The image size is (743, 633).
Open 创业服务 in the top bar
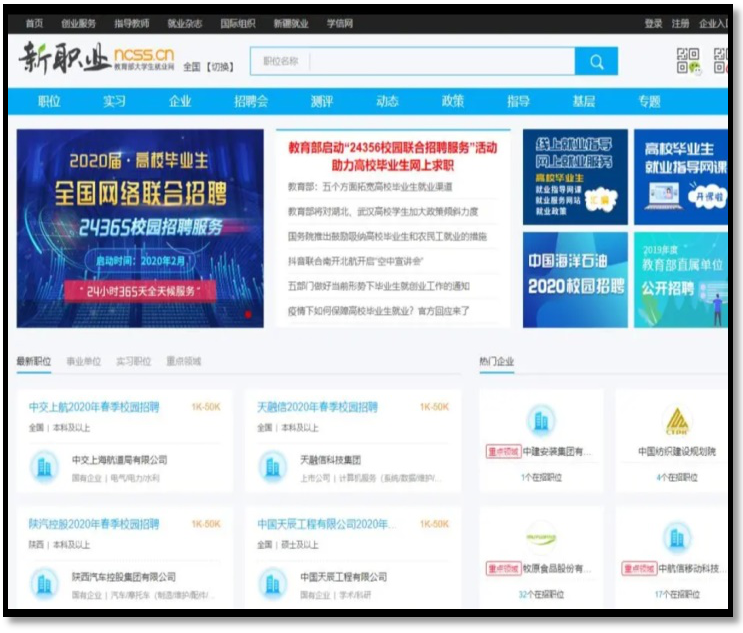click(78, 23)
